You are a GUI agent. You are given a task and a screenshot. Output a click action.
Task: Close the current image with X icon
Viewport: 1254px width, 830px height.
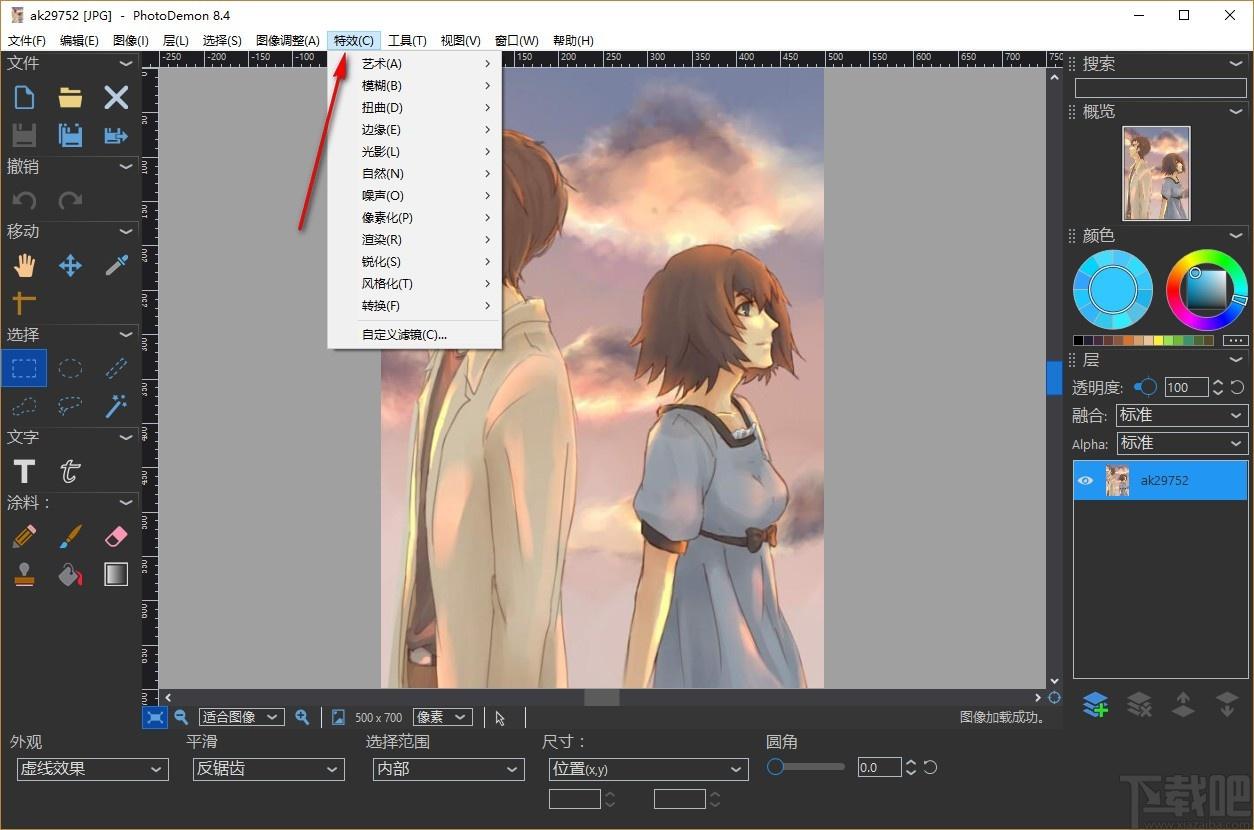[116, 97]
